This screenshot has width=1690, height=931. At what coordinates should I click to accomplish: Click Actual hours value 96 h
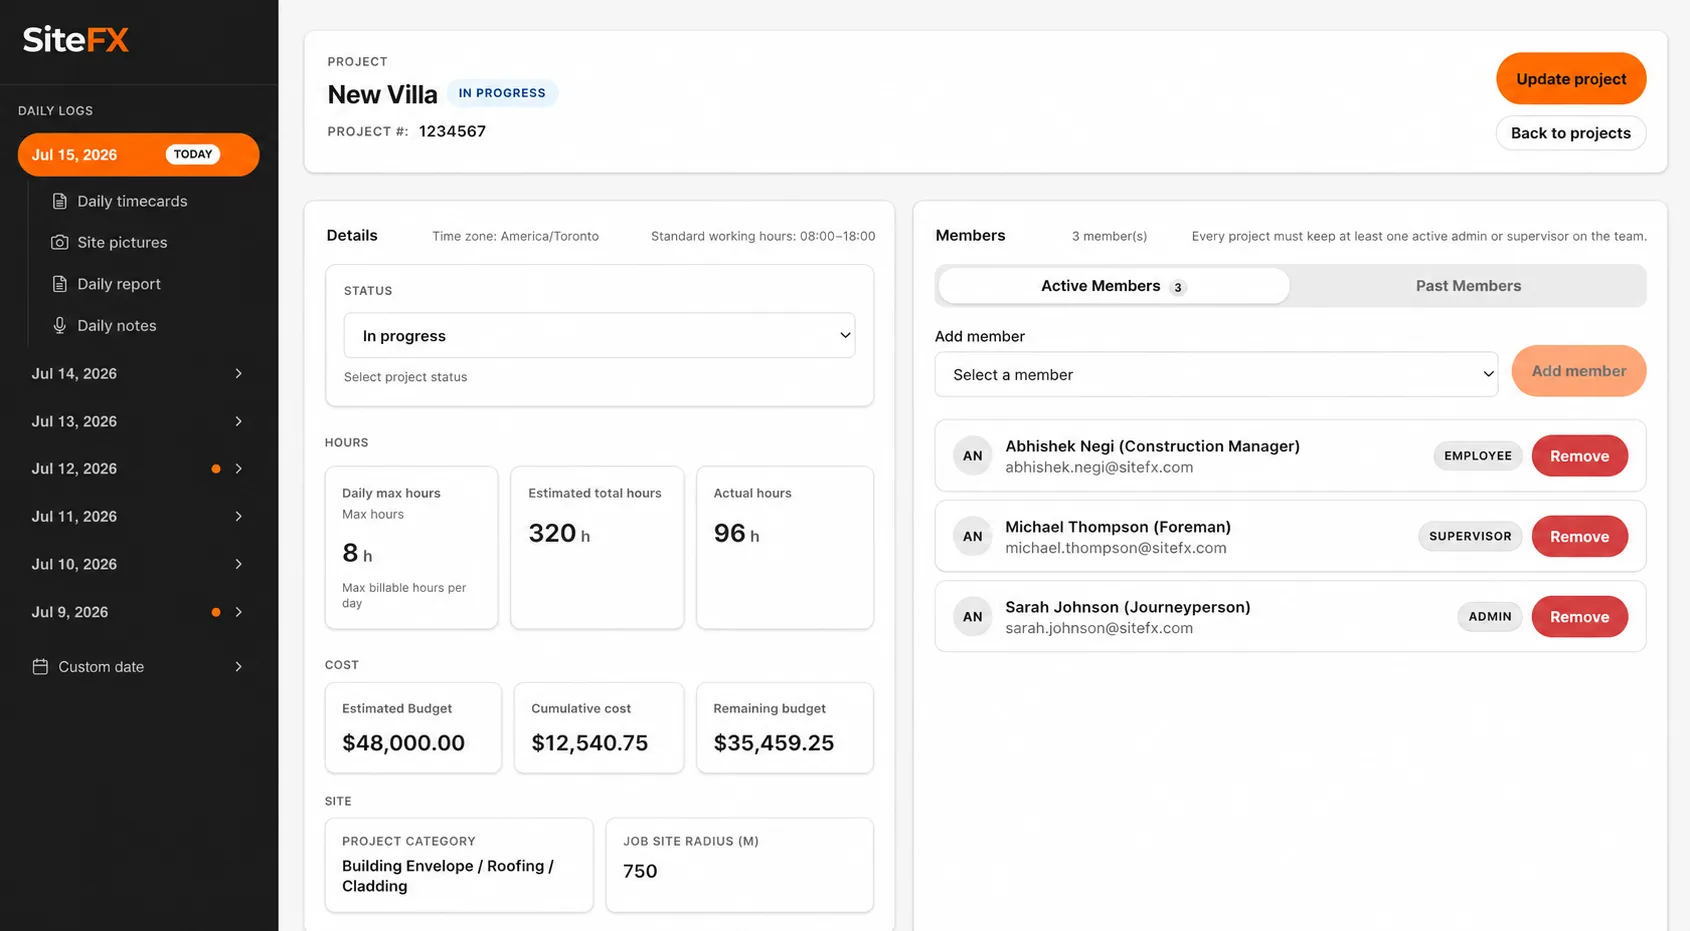click(x=736, y=534)
